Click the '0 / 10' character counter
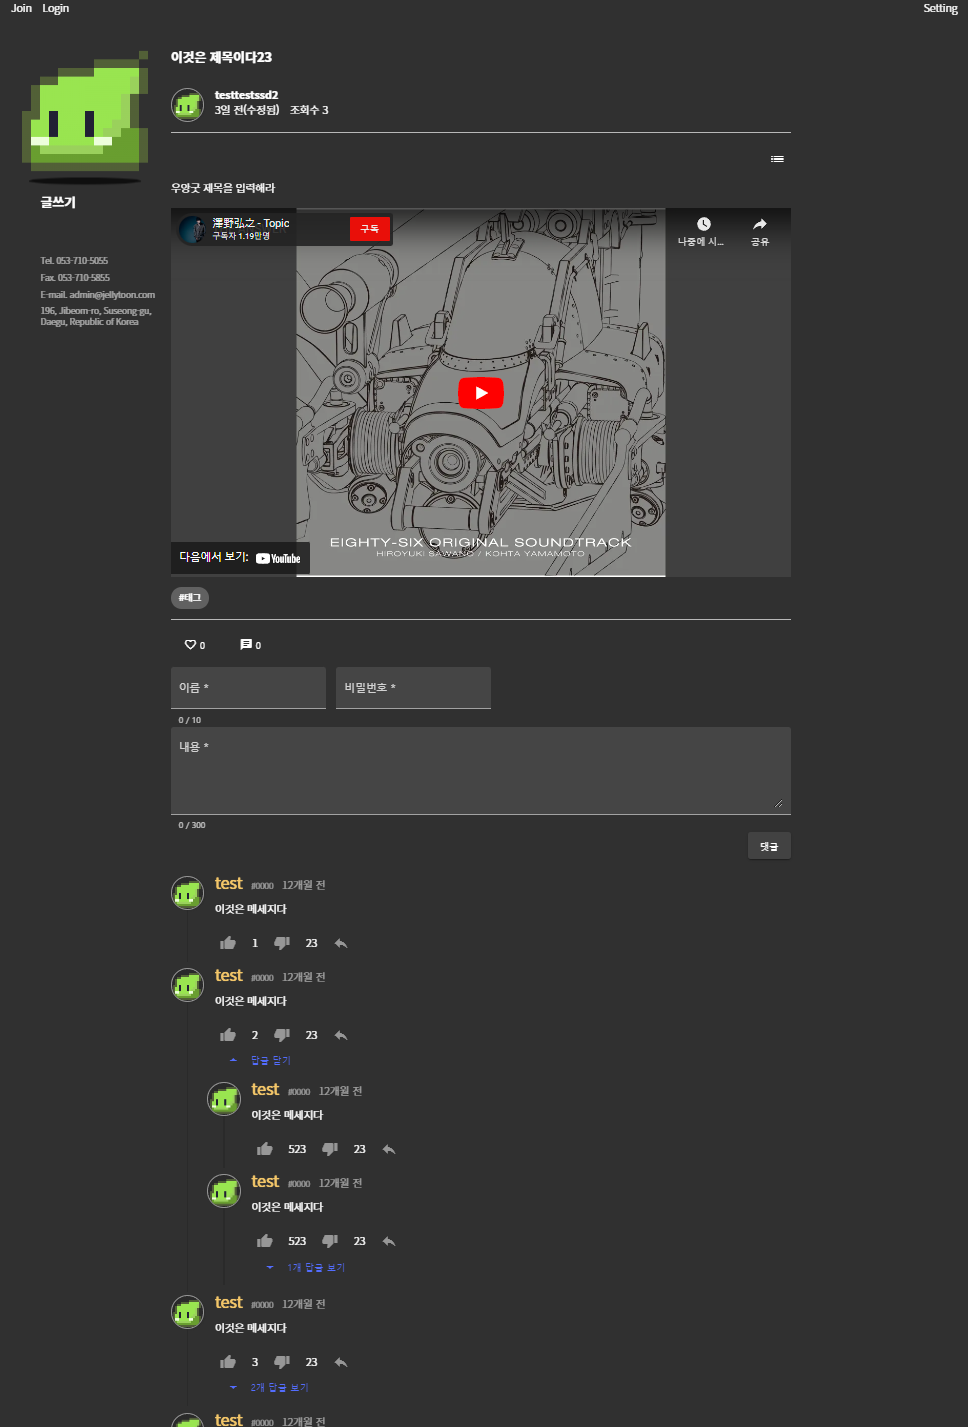This screenshot has height=1427, width=968. (190, 720)
